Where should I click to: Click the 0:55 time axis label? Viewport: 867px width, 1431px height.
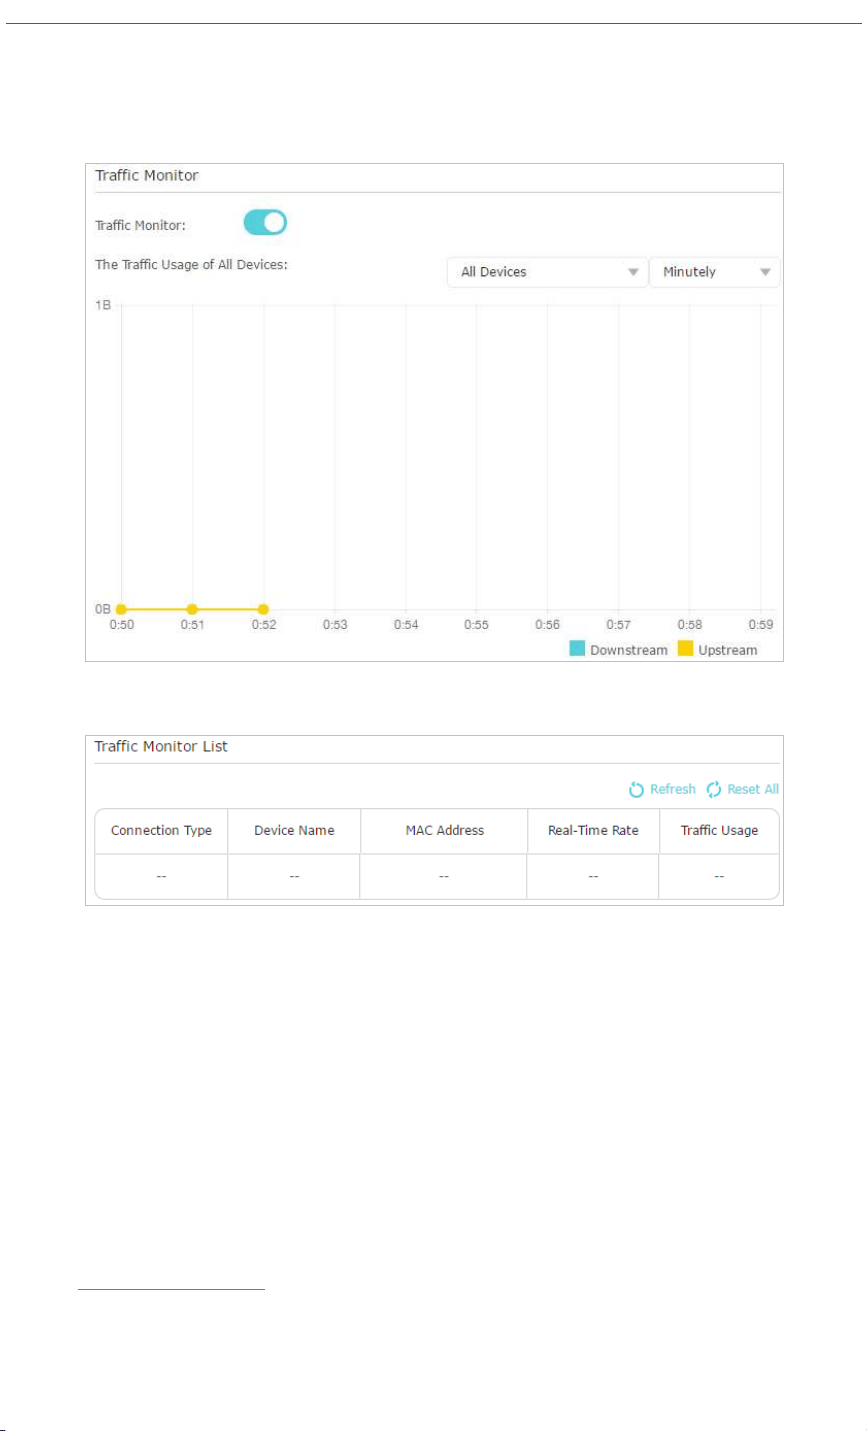coord(476,625)
